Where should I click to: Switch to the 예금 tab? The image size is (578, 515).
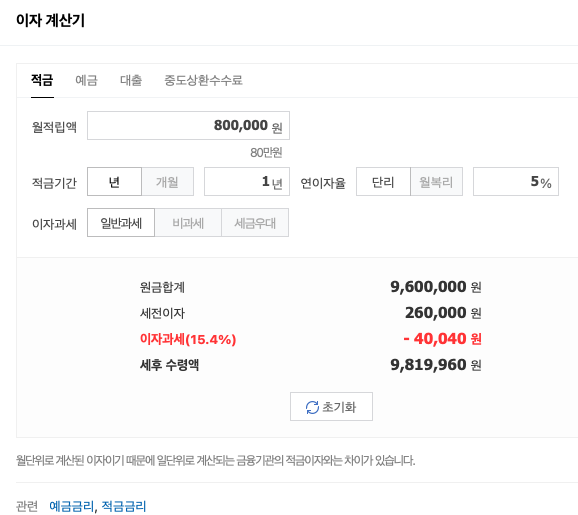86,80
